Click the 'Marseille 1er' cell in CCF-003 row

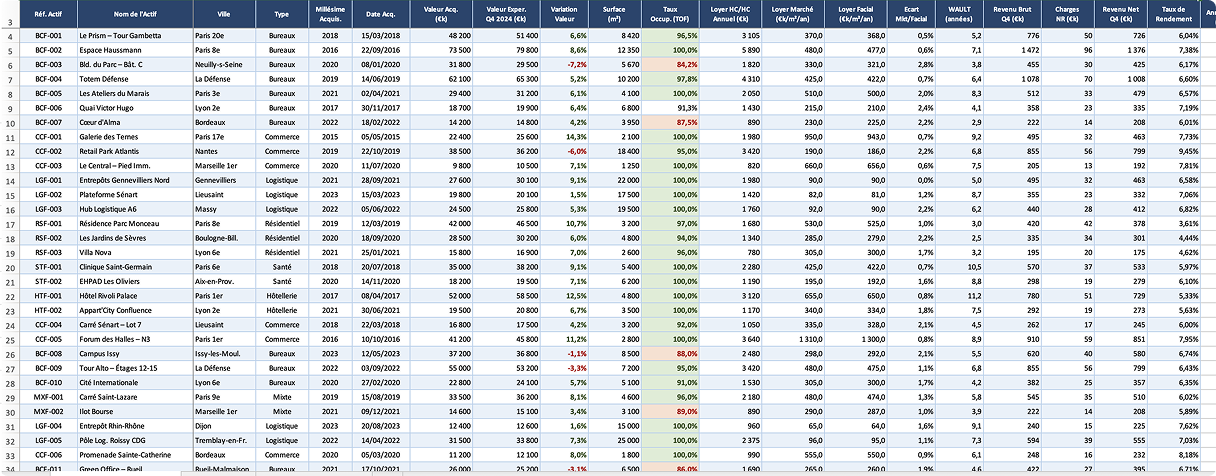[x=223, y=165]
